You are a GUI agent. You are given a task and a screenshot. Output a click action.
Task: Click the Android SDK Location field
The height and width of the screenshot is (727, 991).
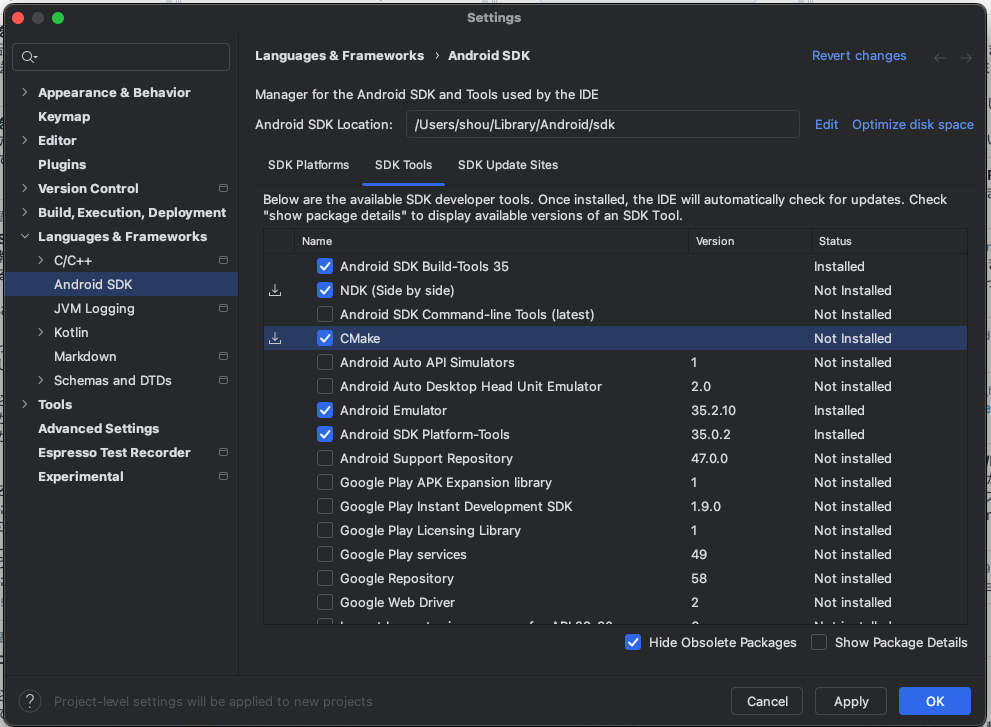602,125
